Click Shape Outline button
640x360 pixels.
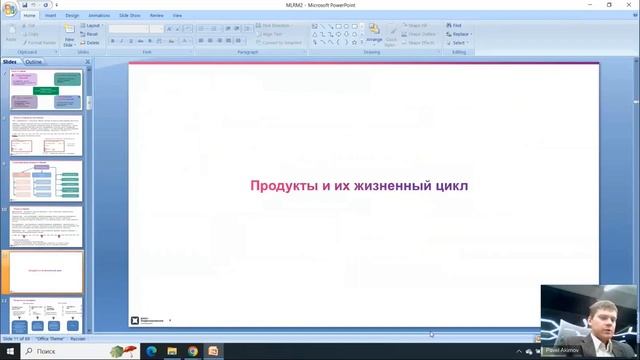pos(419,34)
